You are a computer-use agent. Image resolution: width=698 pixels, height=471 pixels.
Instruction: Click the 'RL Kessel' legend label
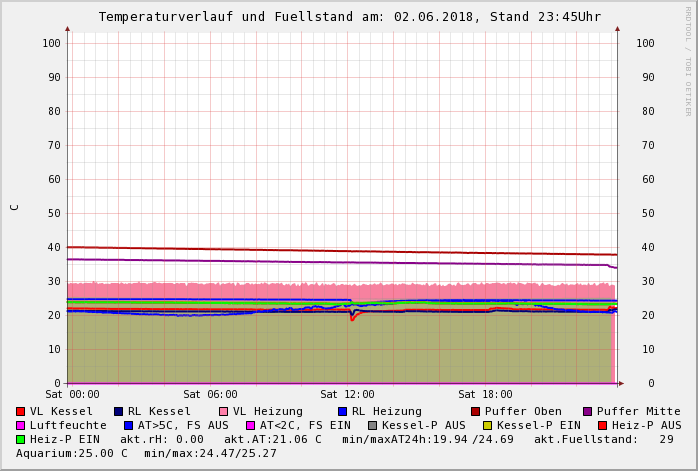tap(159, 411)
